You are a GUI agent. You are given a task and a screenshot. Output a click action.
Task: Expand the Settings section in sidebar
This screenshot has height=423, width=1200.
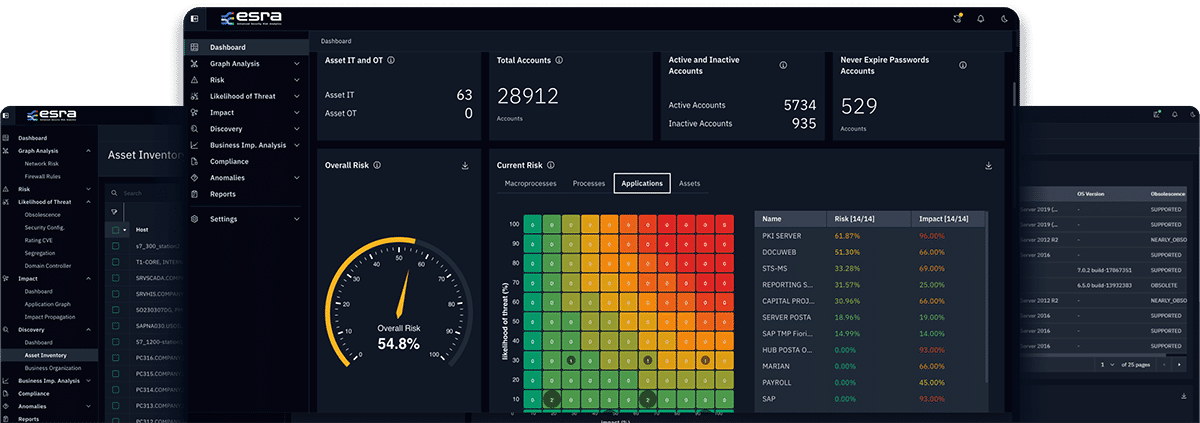(297, 219)
